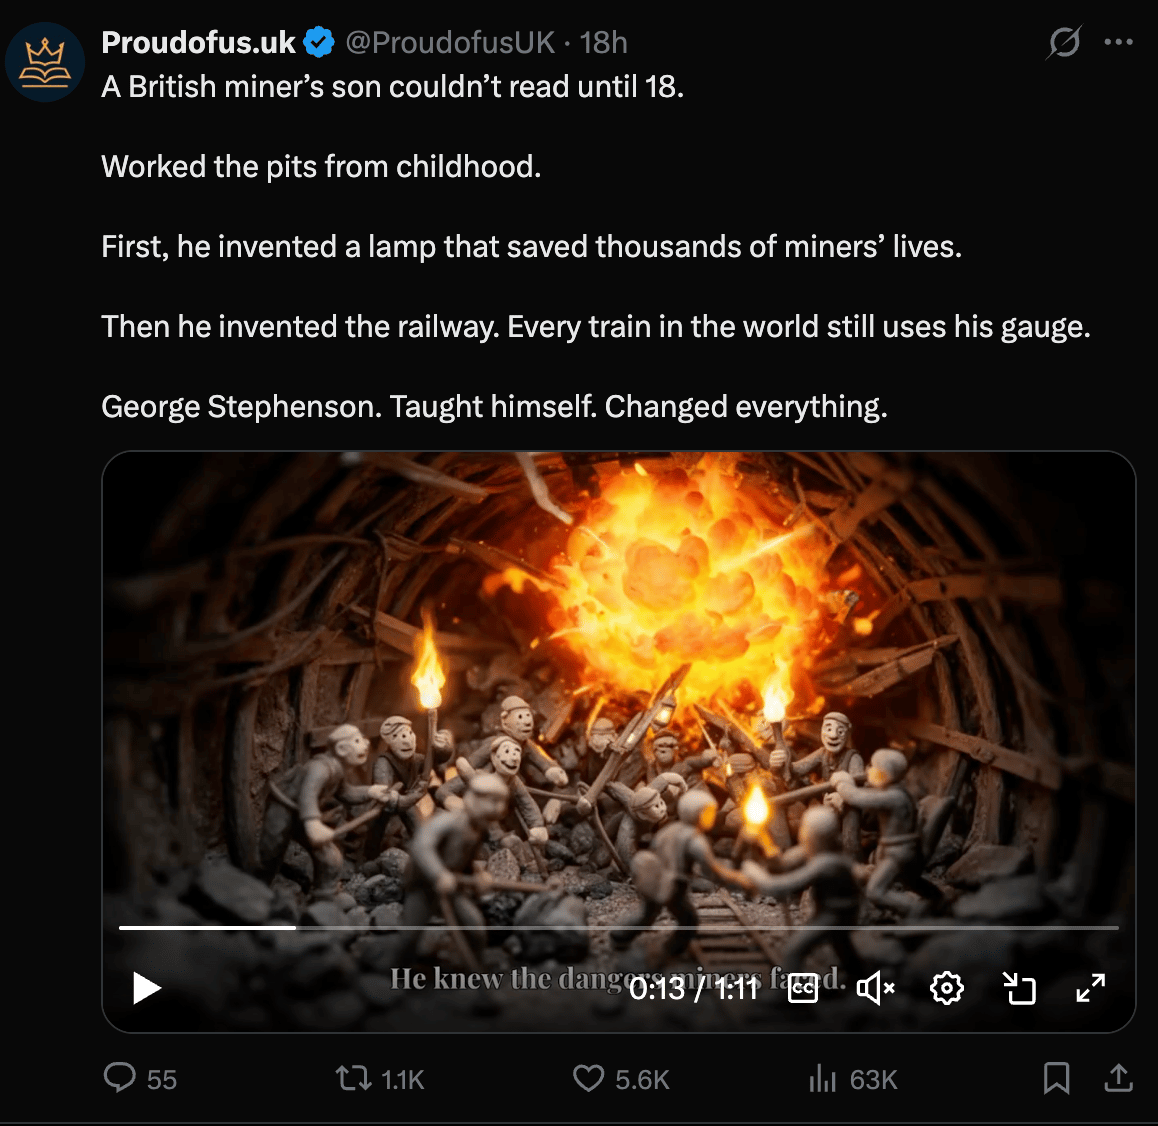Toggle closed captions with the CC button
This screenshot has height=1126, width=1158.
click(803, 988)
